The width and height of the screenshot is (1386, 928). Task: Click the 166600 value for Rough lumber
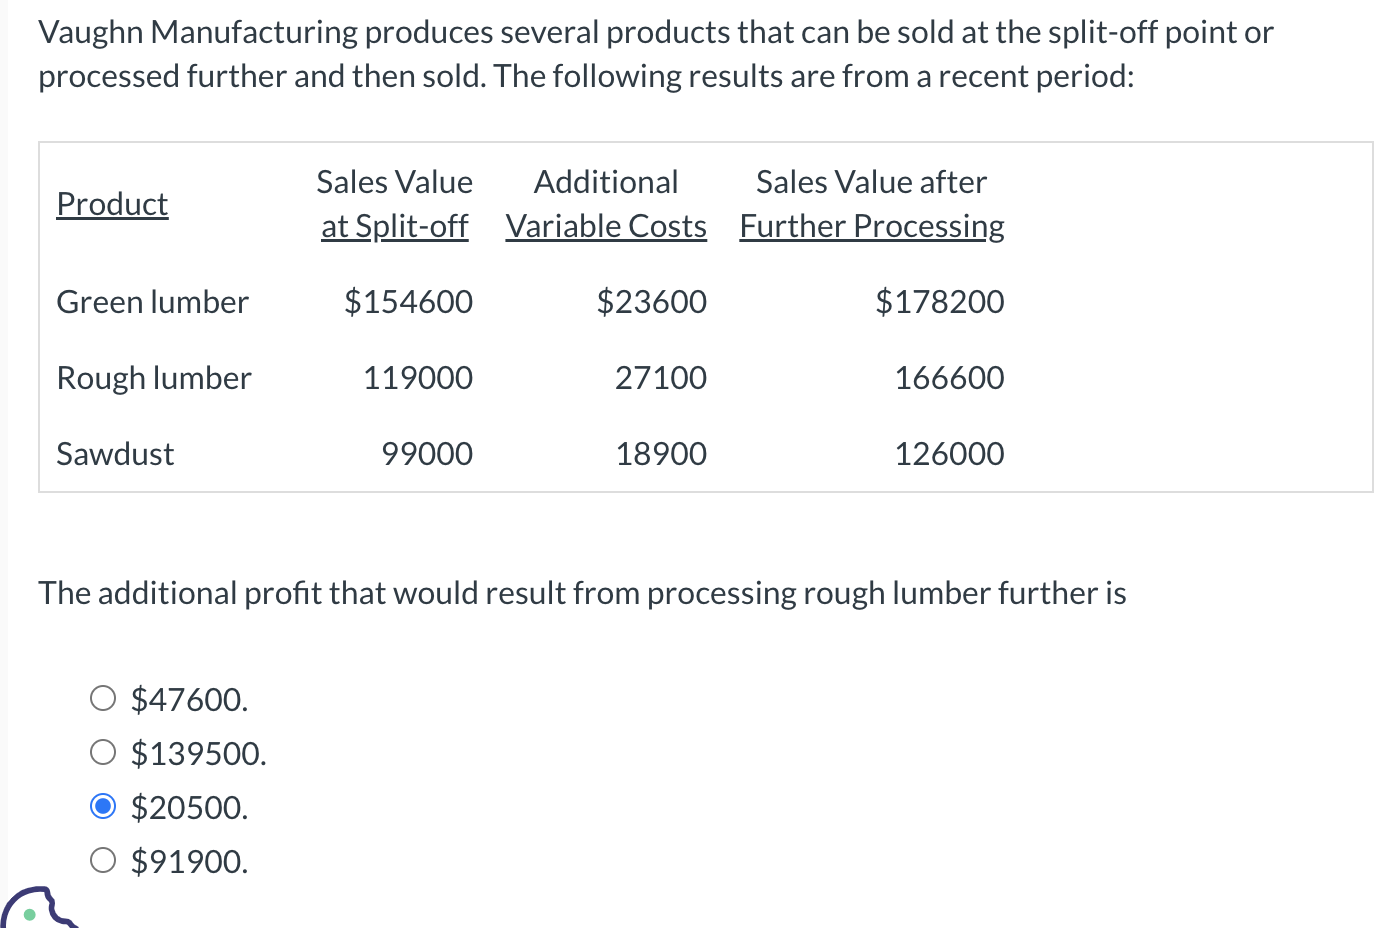coord(948,378)
